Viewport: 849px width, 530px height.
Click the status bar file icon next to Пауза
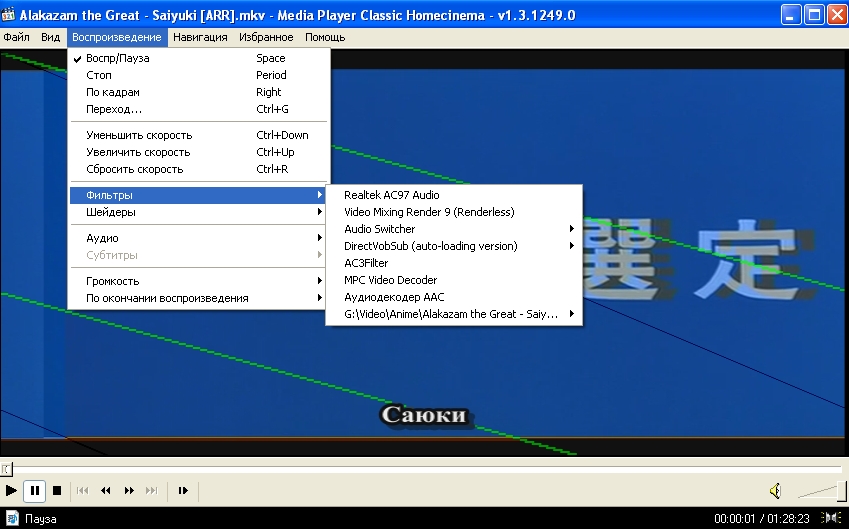tap(12, 518)
